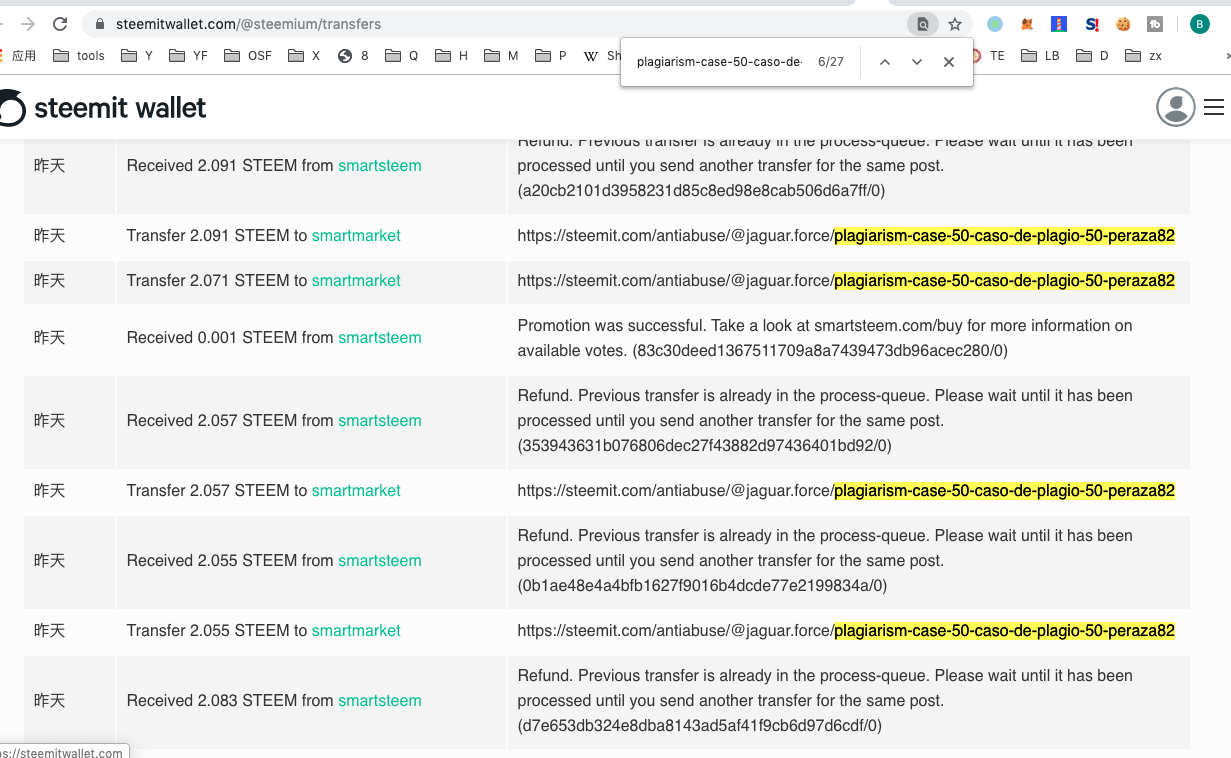
Task: Open the X bookmark folder
Action: click(304, 56)
